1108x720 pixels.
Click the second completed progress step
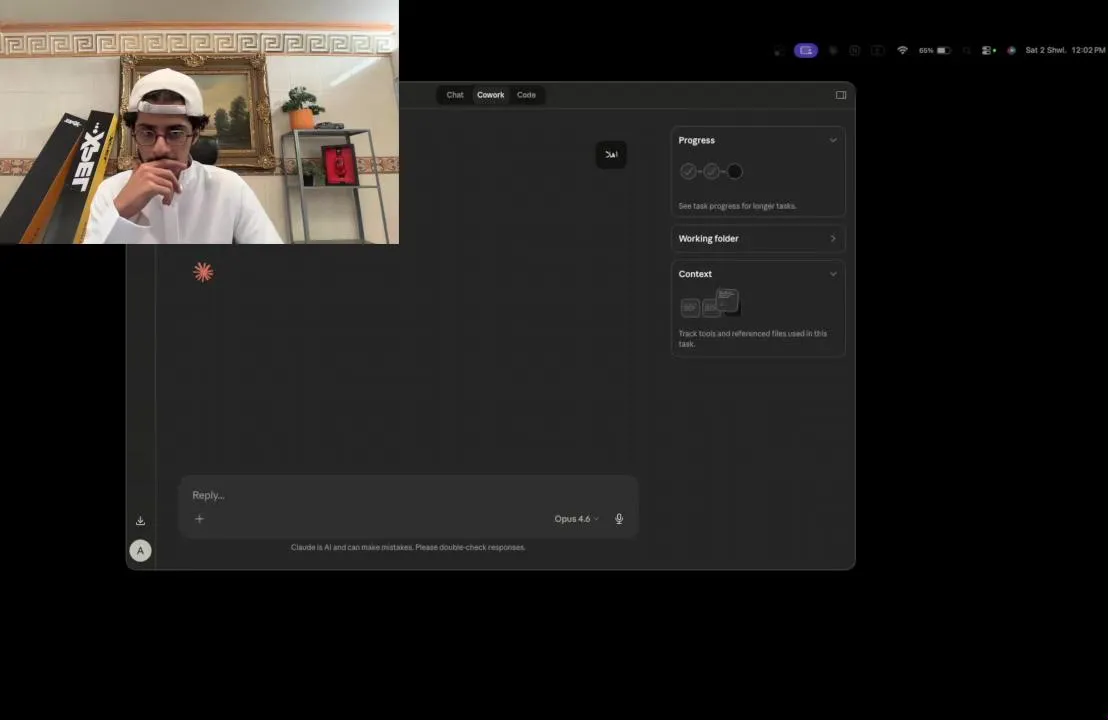tap(711, 171)
